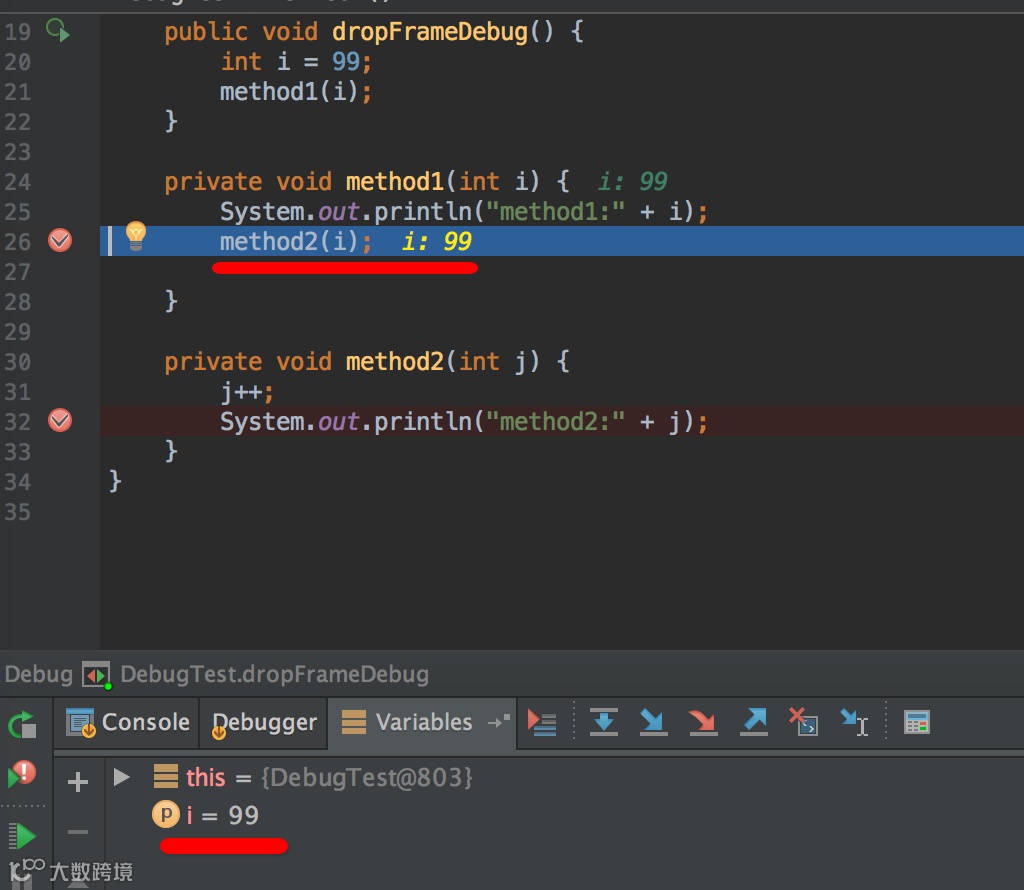The height and width of the screenshot is (890, 1024).
Task: Select the 'this = {DebugTest@803}' variable row
Action: tap(565, 777)
